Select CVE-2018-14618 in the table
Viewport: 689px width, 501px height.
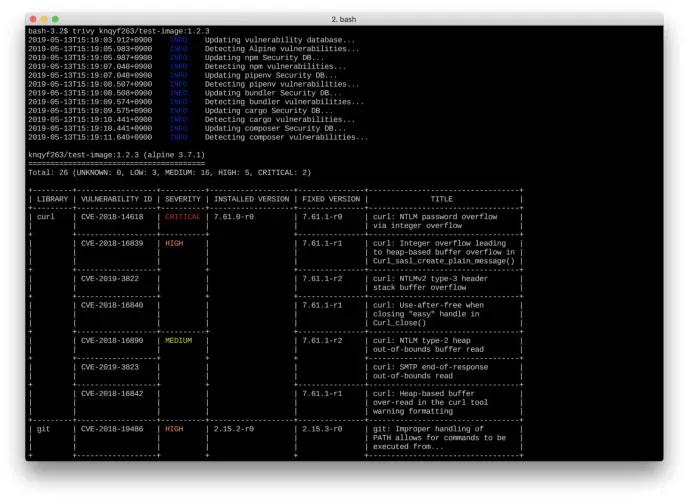[x=112, y=217]
